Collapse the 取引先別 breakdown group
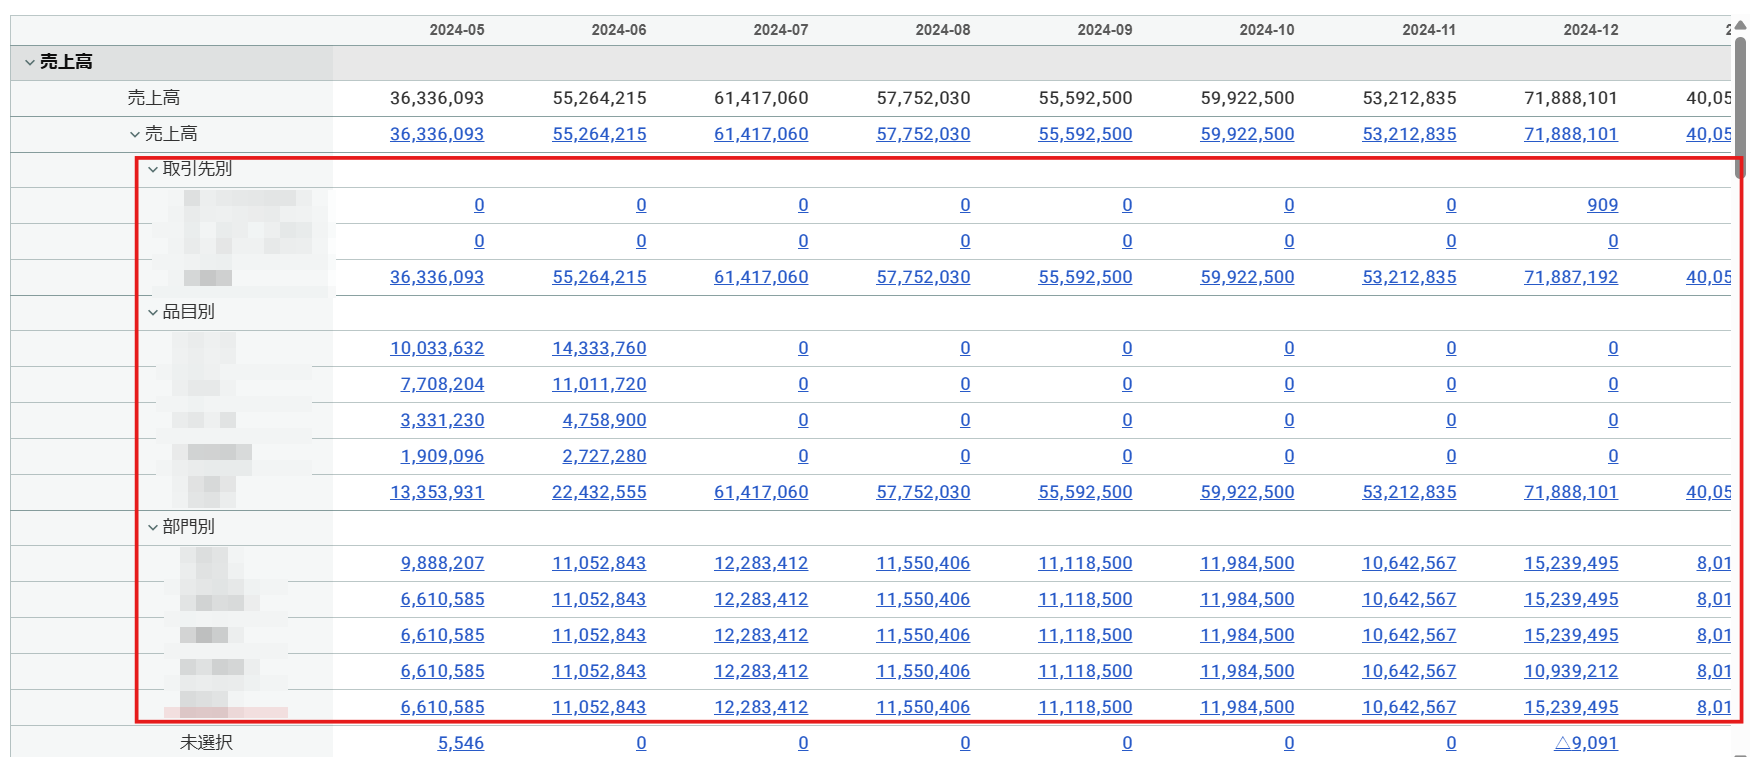Image resolution: width=1762 pixels, height=757 pixels. [153, 170]
